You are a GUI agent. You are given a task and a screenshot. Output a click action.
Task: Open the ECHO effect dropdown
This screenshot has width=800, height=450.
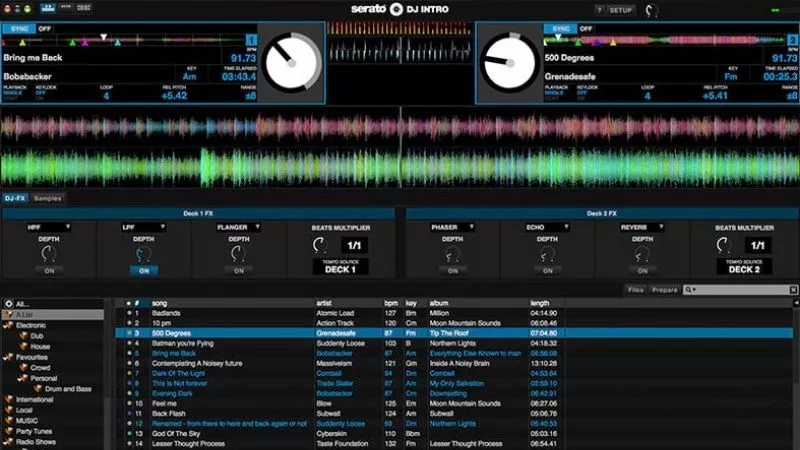point(547,227)
